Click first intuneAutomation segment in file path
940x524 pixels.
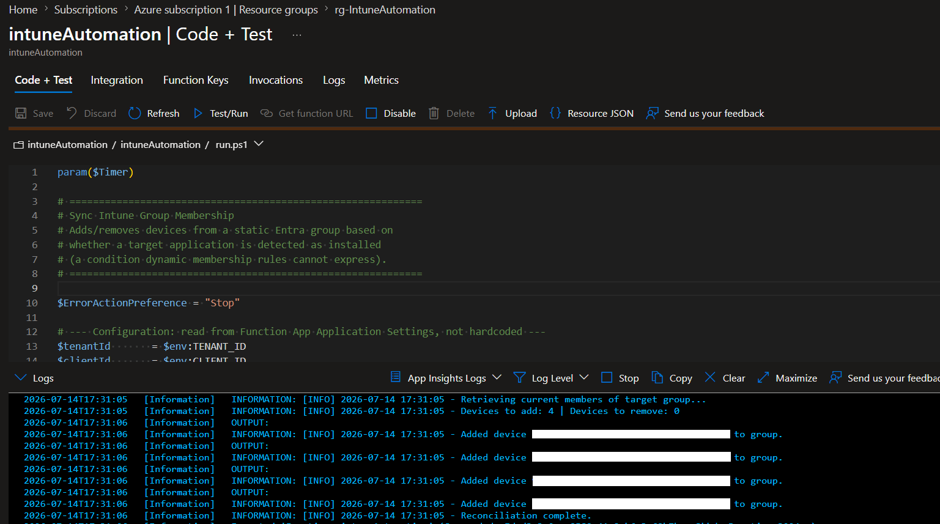tap(67, 144)
